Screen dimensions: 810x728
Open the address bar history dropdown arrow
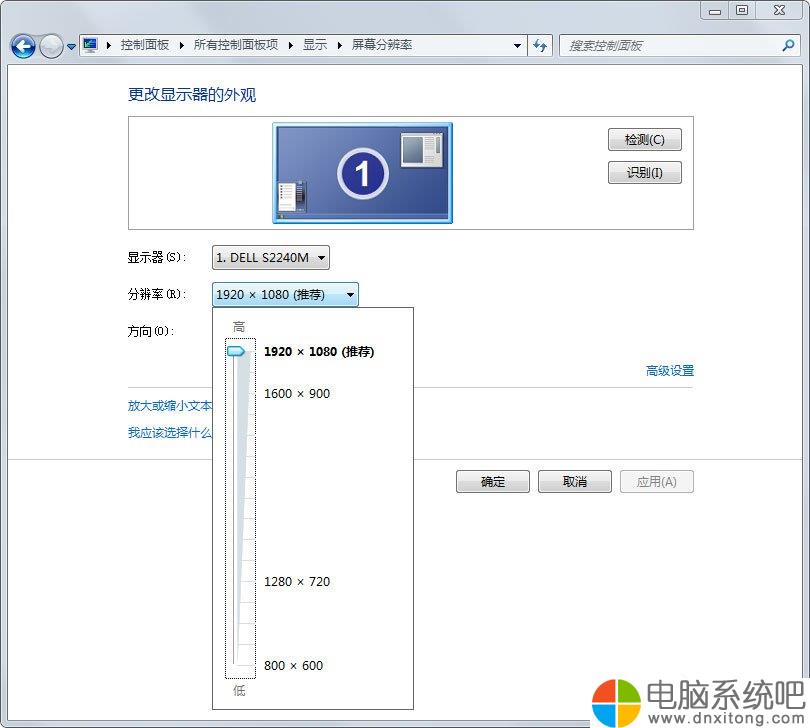click(517, 45)
